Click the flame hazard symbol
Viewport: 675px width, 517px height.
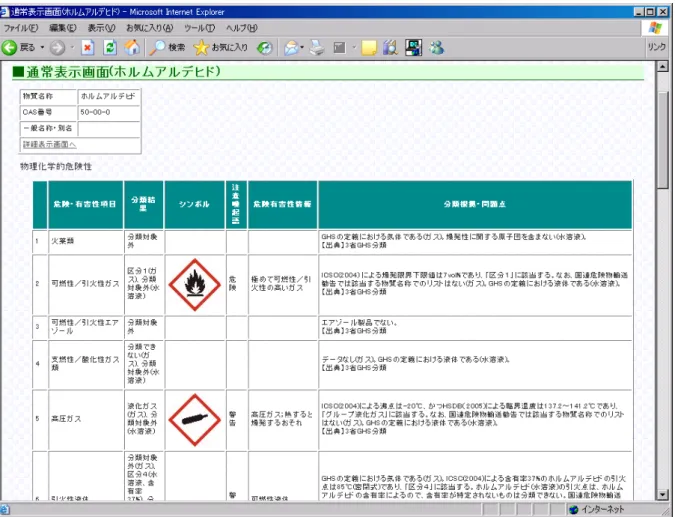[195, 285]
